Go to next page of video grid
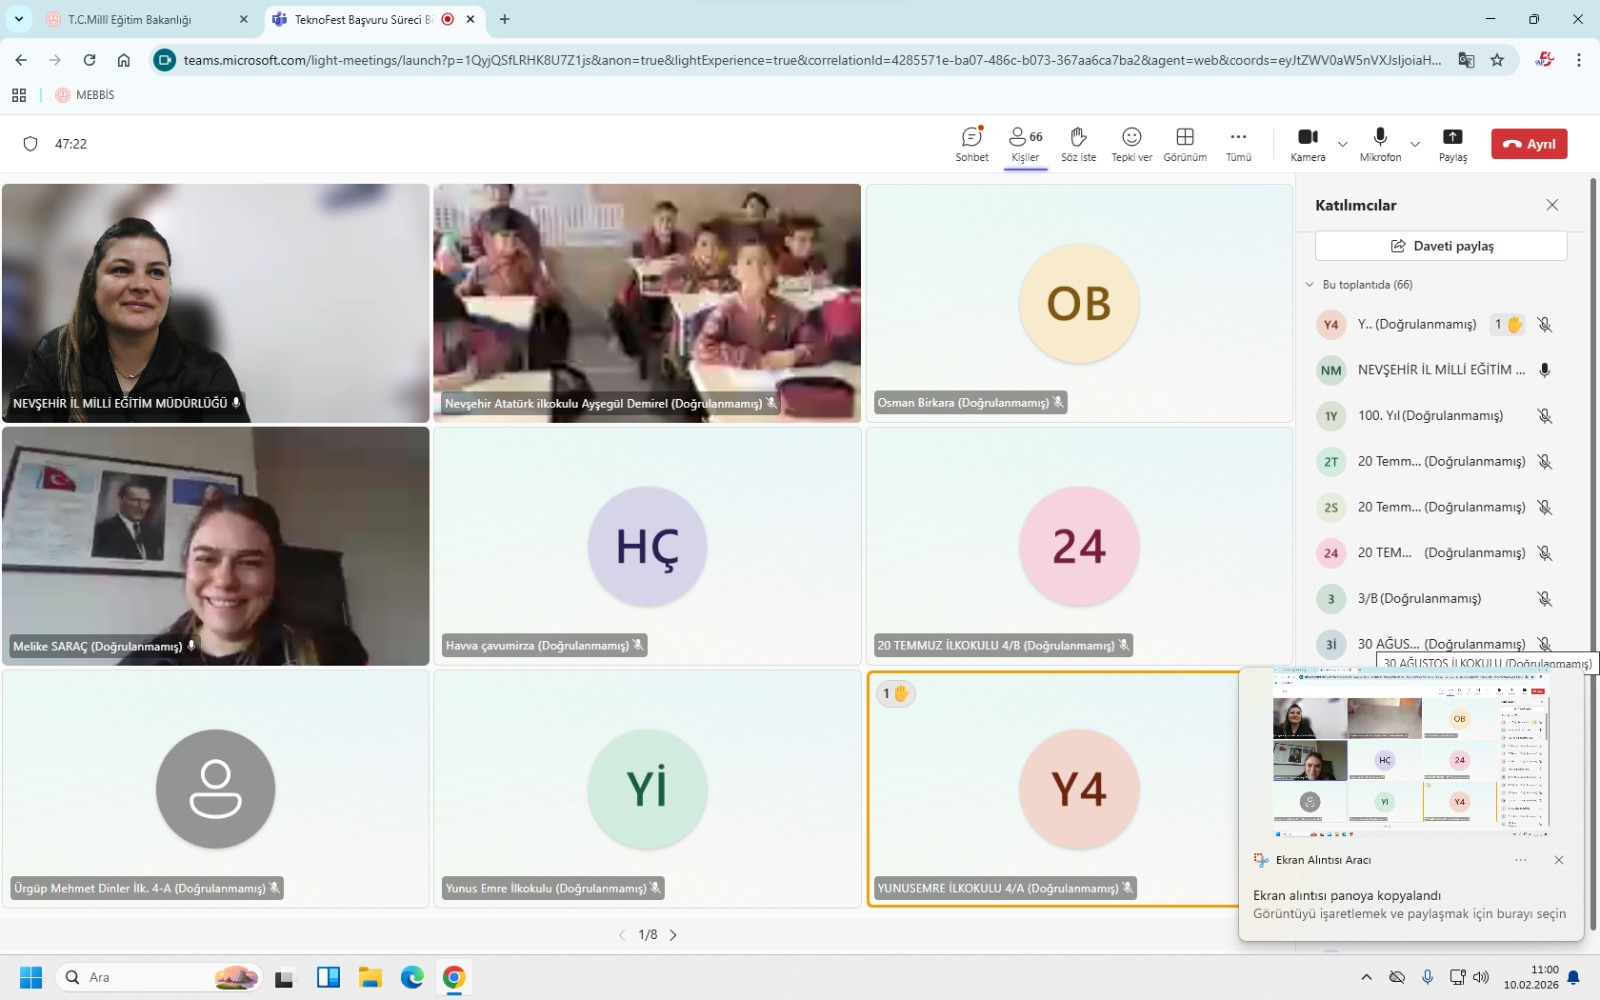Image resolution: width=1600 pixels, height=1000 pixels. click(x=673, y=935)
